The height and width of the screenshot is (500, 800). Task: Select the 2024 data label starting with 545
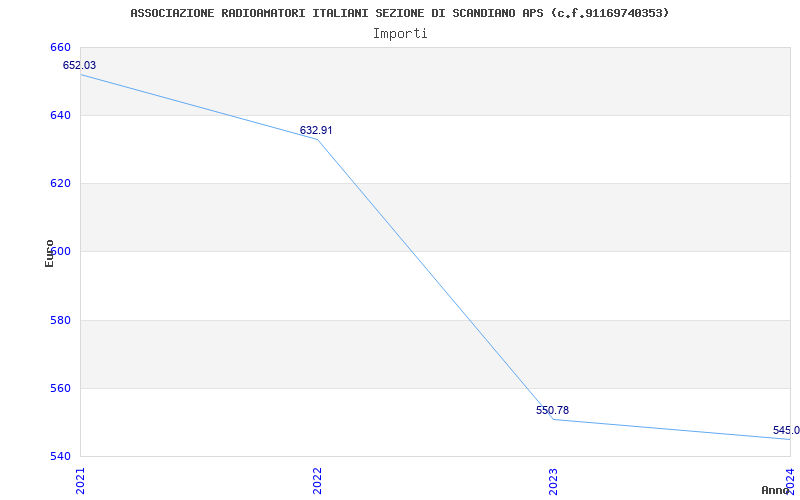[786, 430]
